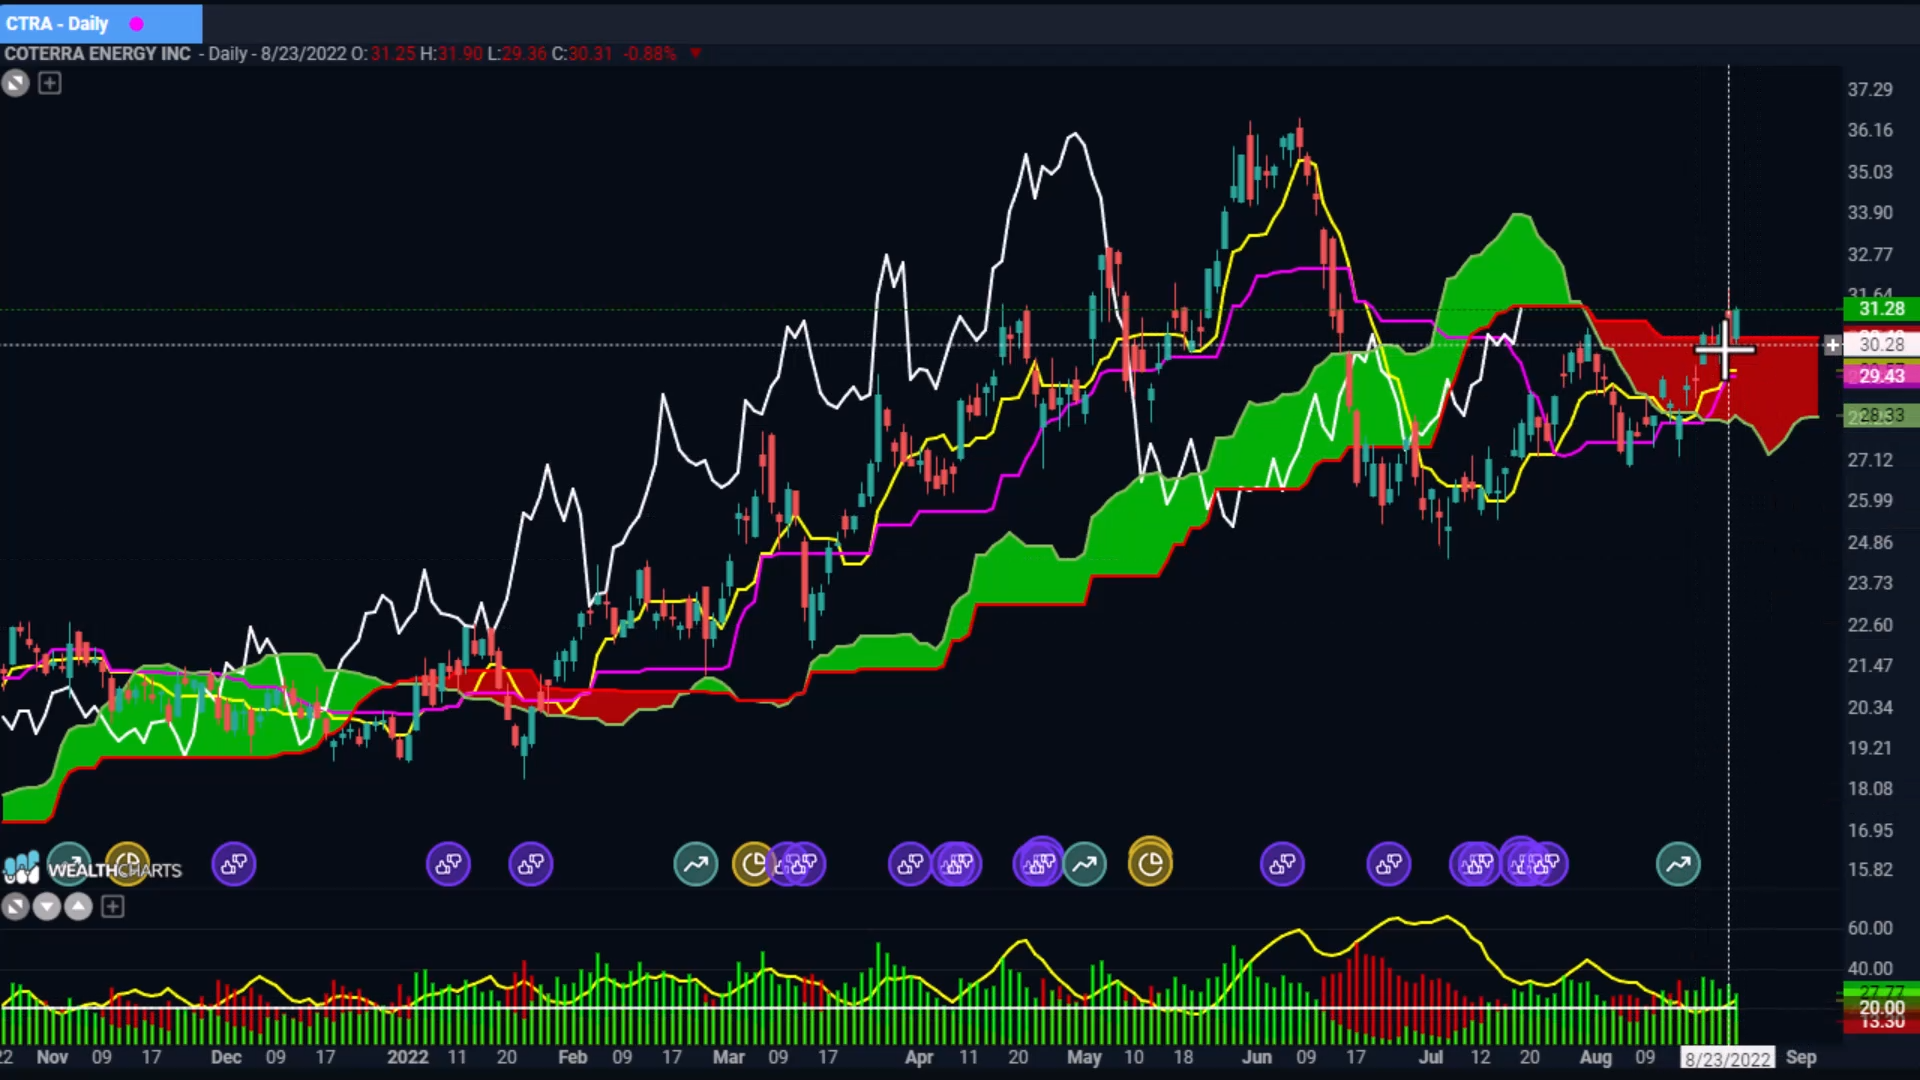
Task: Expand the red down-triangle after -0.88%
Action: [695, 54]
